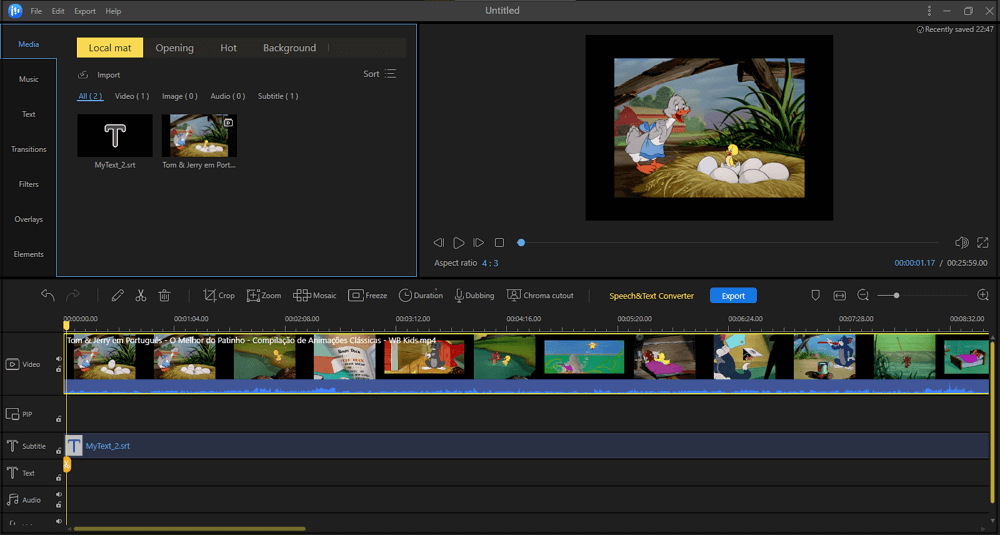1000x535 pixels.
Task: Open the Elements sidebar section
Action: [x=29, y=254]
